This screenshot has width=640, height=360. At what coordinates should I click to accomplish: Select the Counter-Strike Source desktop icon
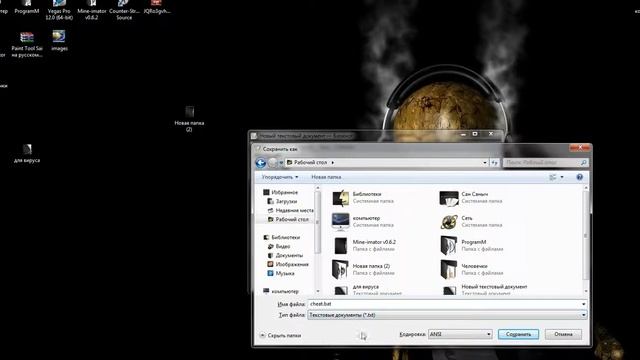[x=124, y=10]
